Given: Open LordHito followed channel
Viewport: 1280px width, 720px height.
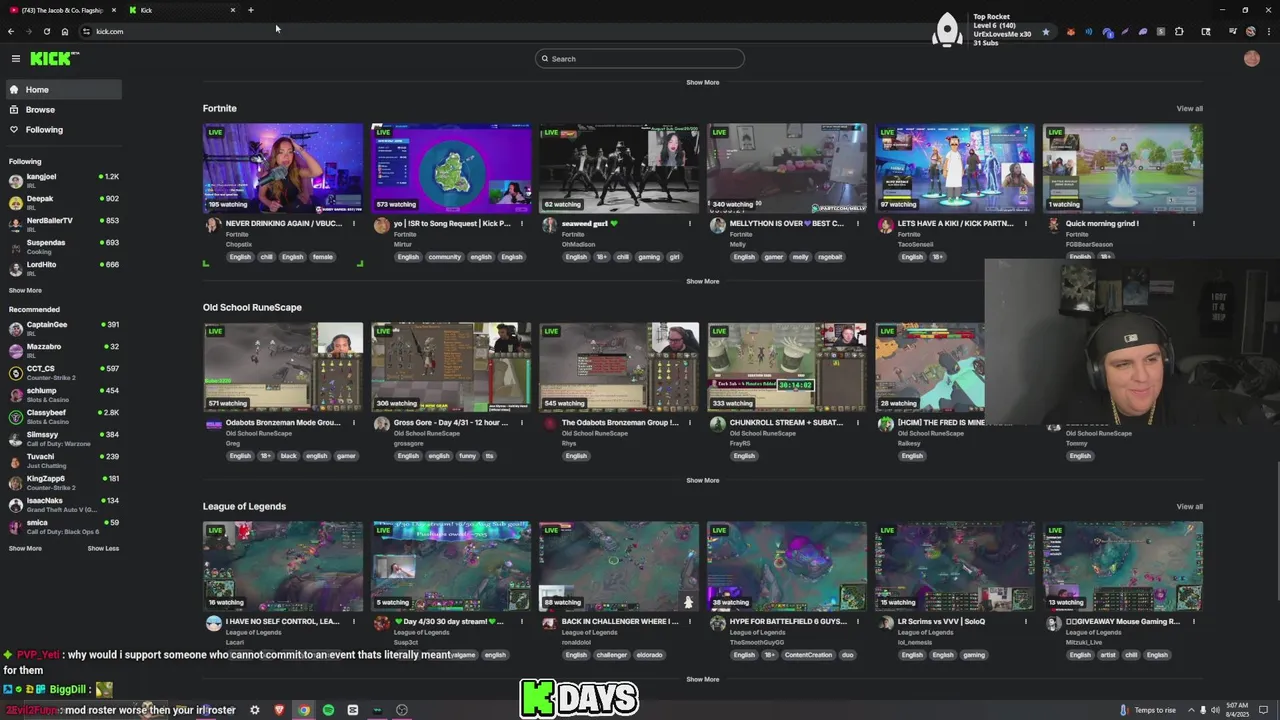Looking at the screenshot, I should 63,267.
